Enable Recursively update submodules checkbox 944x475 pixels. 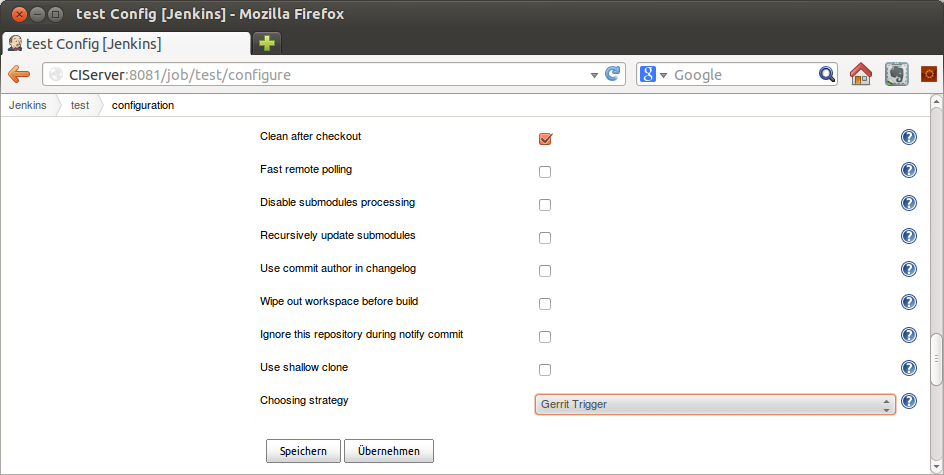click(x=545, y=238)
